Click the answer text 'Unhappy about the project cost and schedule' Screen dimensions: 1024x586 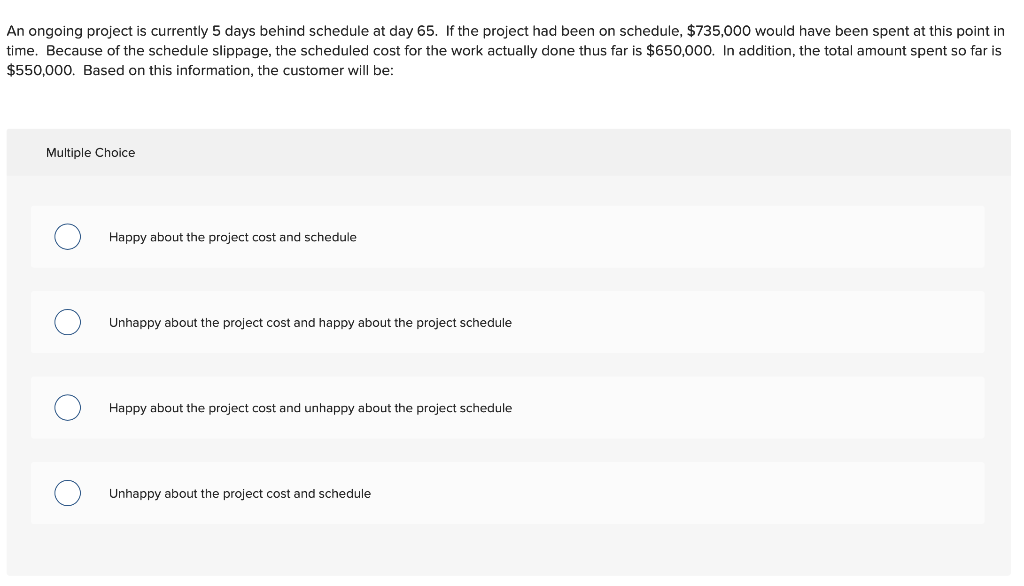(x=240, y=493)
